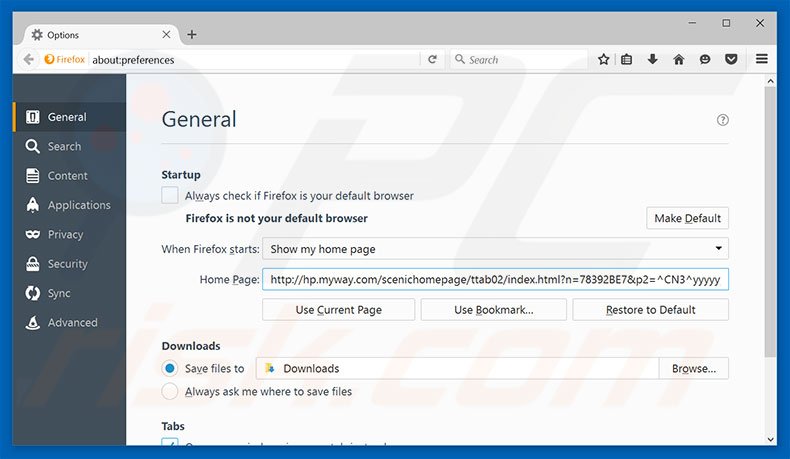
Task: Open the Privacy preferences category
Action: (70, 234)
